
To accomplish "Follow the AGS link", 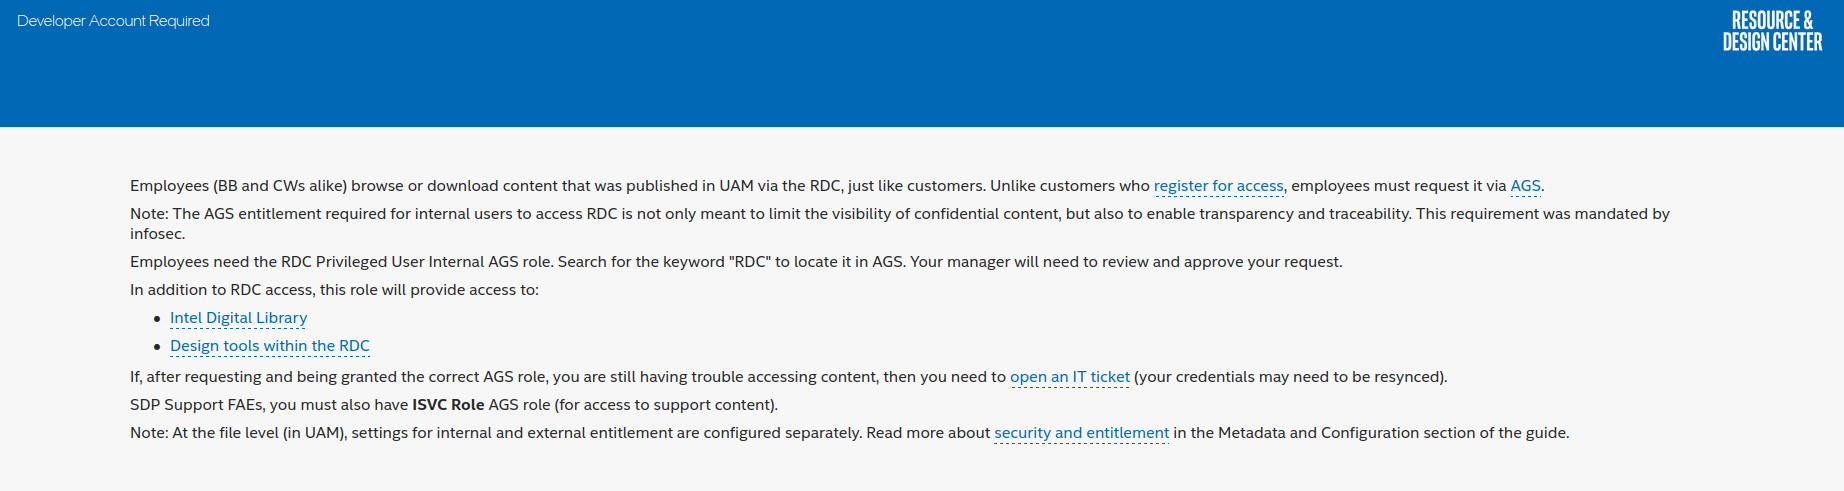I will (1525, 186).
